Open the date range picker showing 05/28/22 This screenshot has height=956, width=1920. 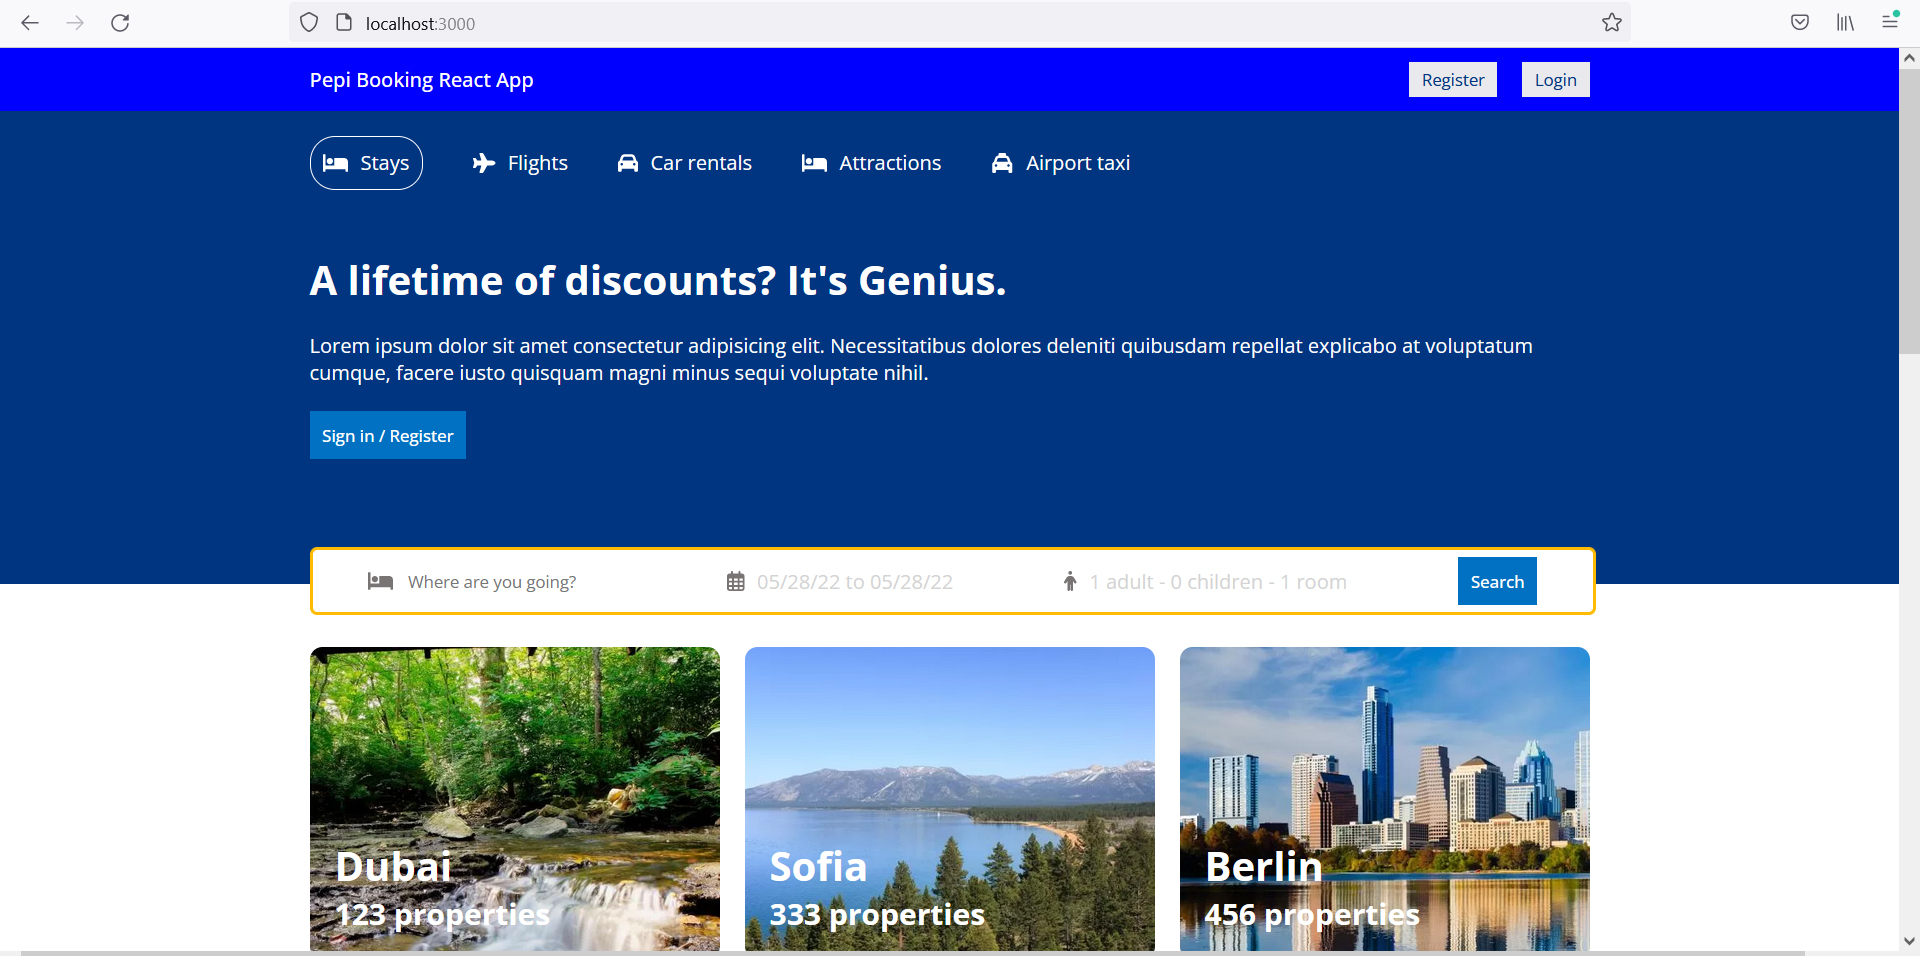click(x=854, y=581)
